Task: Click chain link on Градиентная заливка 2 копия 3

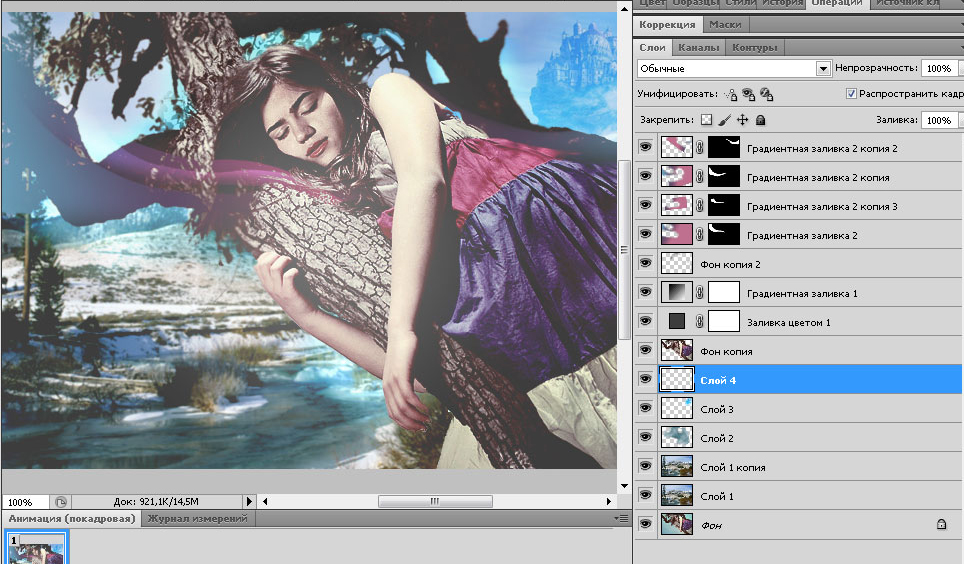Action: coord(700,205)
